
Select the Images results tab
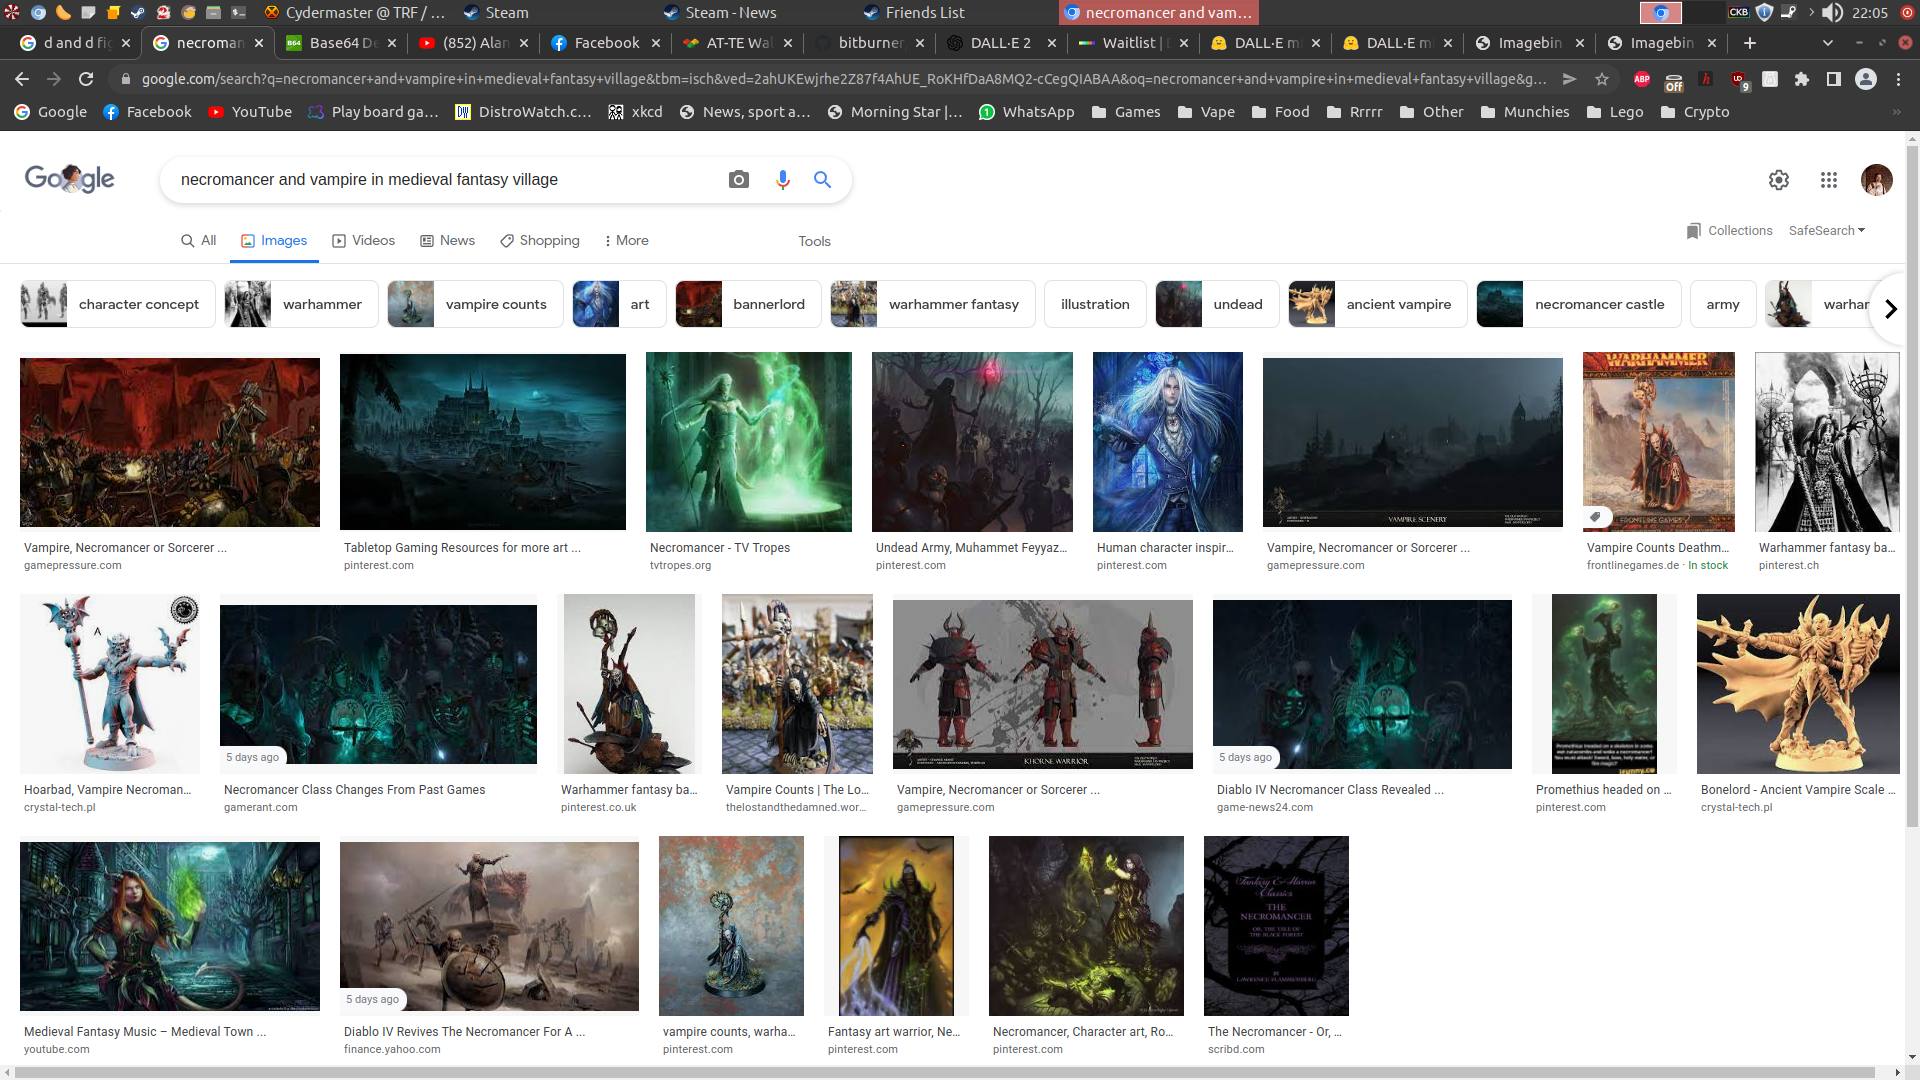(x=274, y=241)
